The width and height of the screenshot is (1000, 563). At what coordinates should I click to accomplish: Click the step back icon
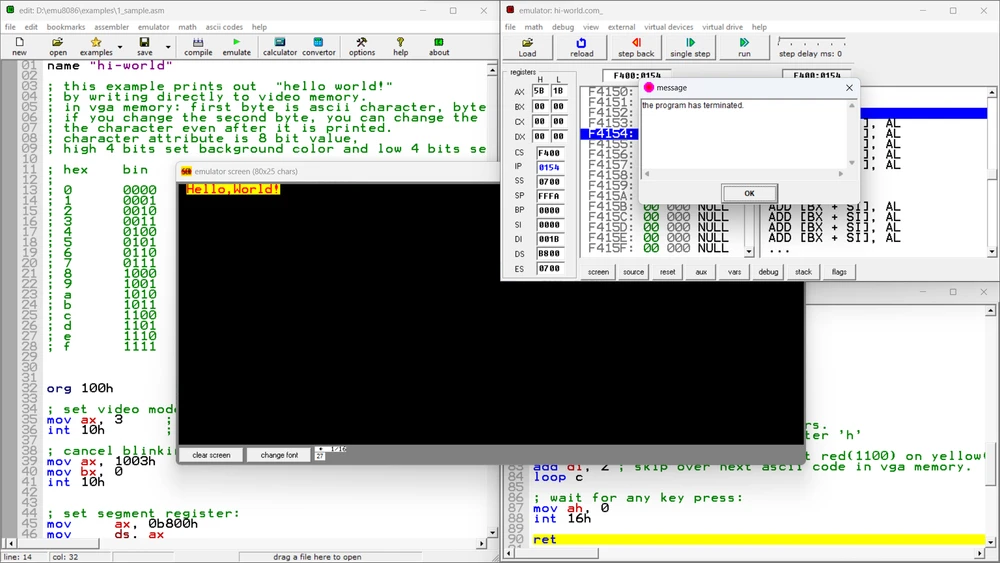pyautogui.click(x=636, y=47)
